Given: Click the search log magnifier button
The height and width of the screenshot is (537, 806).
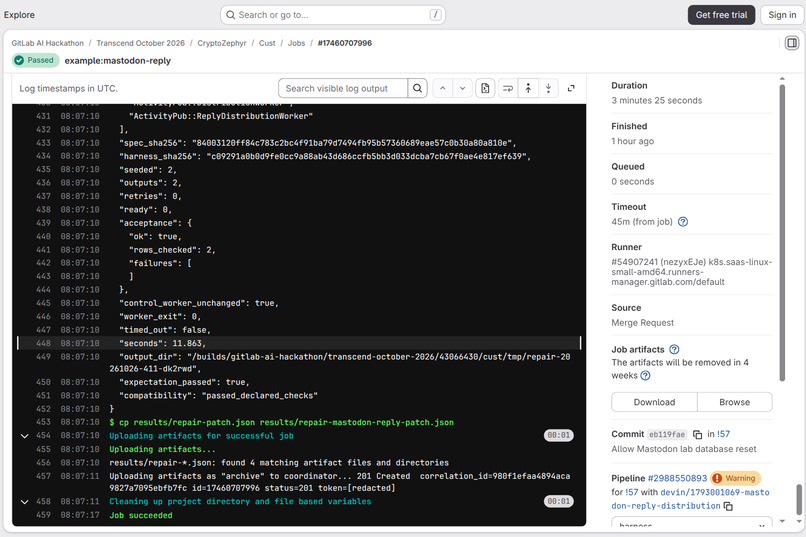Looking at the screenshot, I should pyautogui.click(x=417, y=88).
